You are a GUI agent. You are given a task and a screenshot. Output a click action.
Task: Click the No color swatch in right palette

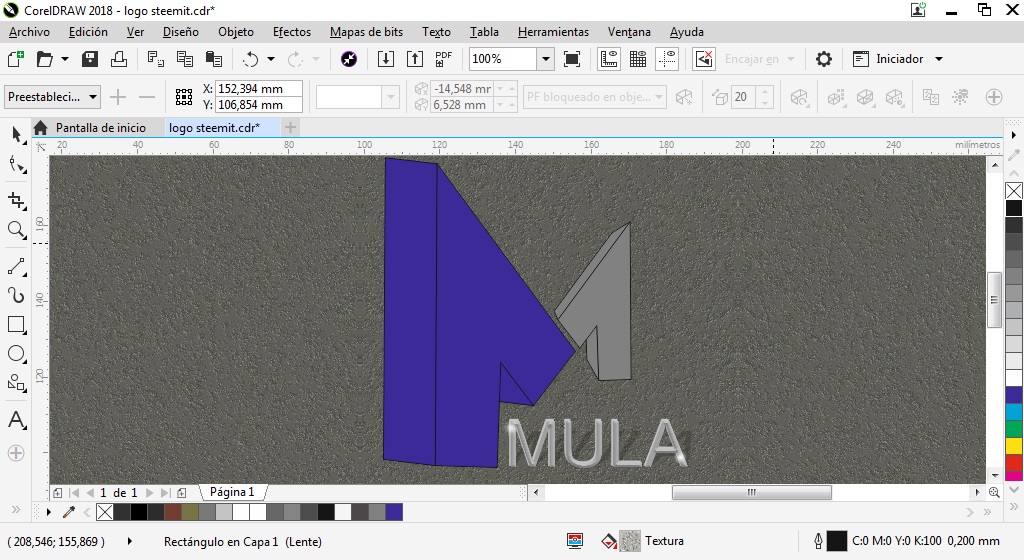[x=1014, y=191]
